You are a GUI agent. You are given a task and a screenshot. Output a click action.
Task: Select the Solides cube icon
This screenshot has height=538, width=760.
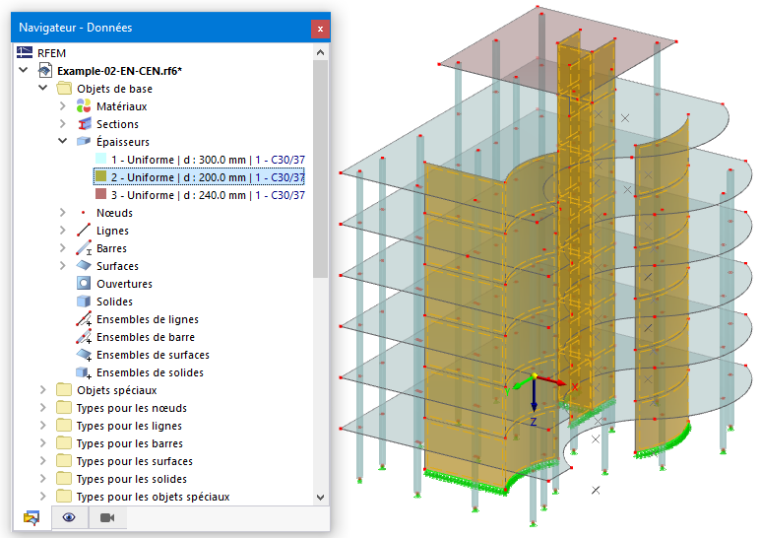pyautogui.click(x=84, y=301)
